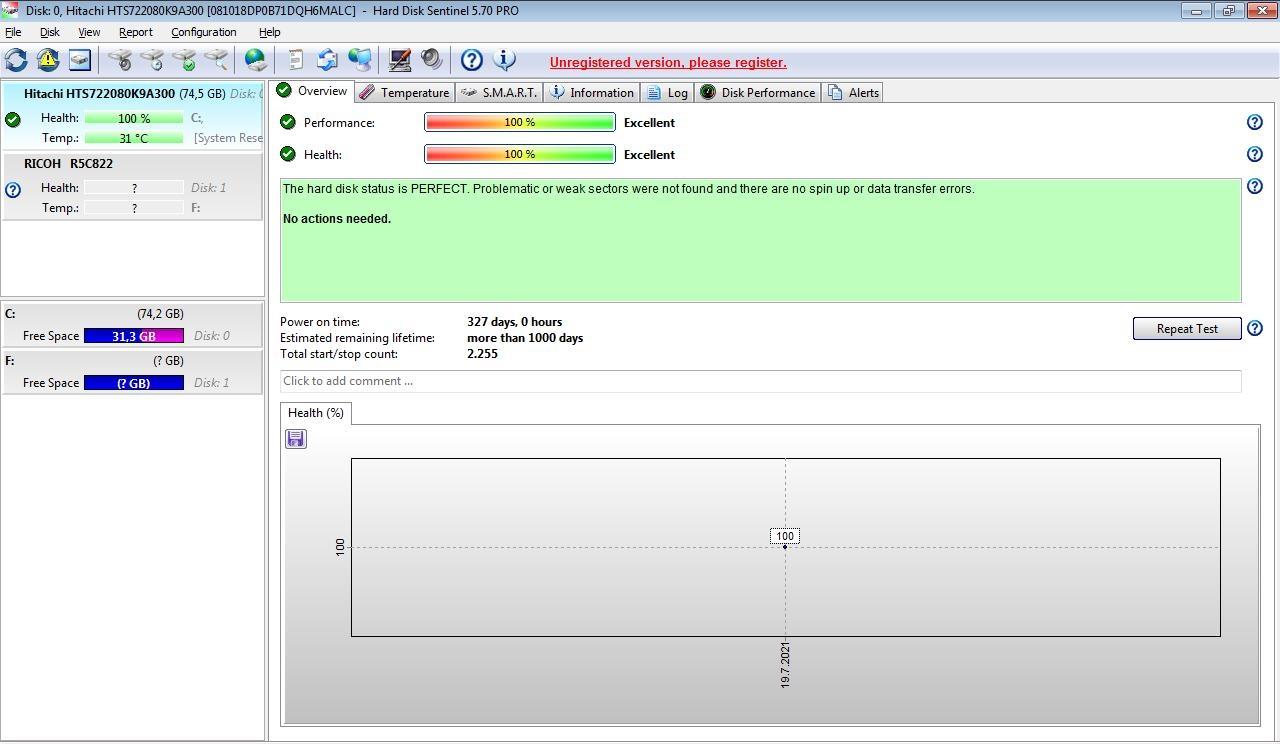Click the blue hard disk panel icon
1280x744 pixels.
point(79,60)
